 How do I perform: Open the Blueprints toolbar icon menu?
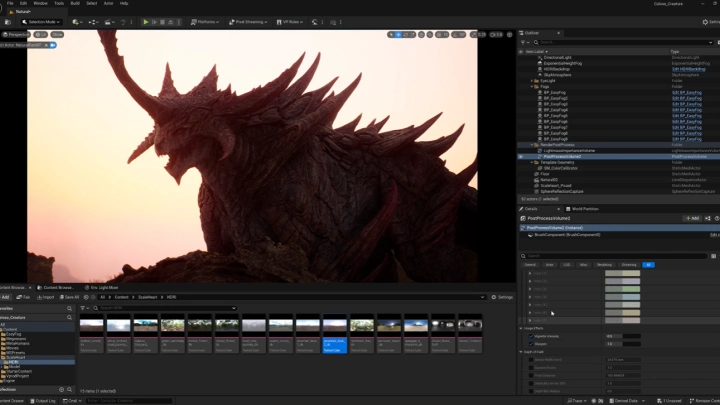[93, 22]
